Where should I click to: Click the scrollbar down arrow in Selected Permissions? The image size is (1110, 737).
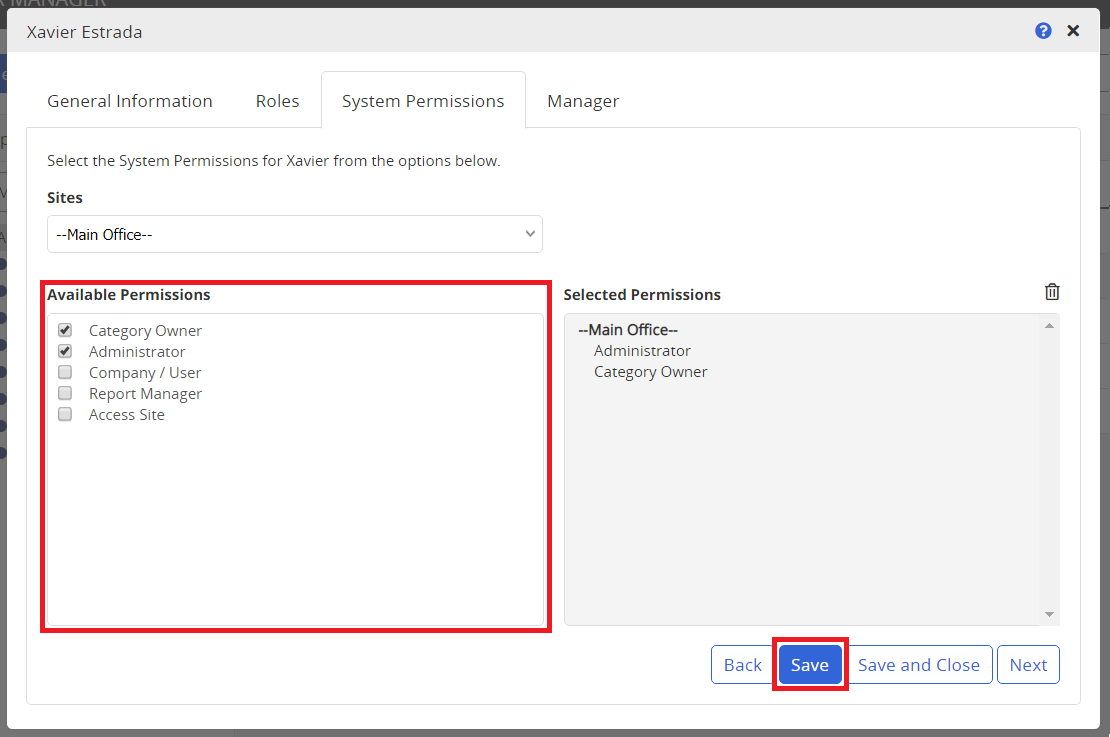pos(1049,613)
